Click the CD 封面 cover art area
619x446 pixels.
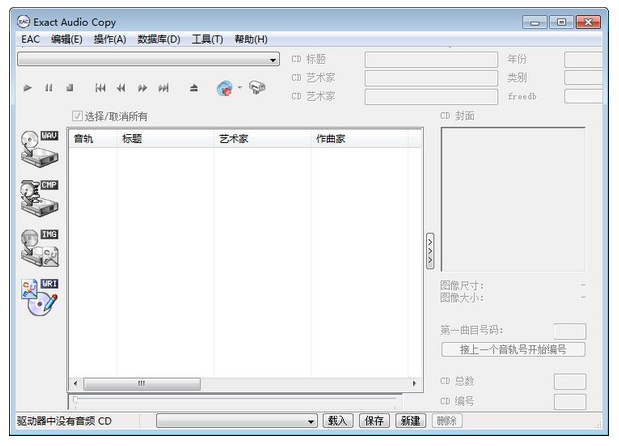pos(513,199)
